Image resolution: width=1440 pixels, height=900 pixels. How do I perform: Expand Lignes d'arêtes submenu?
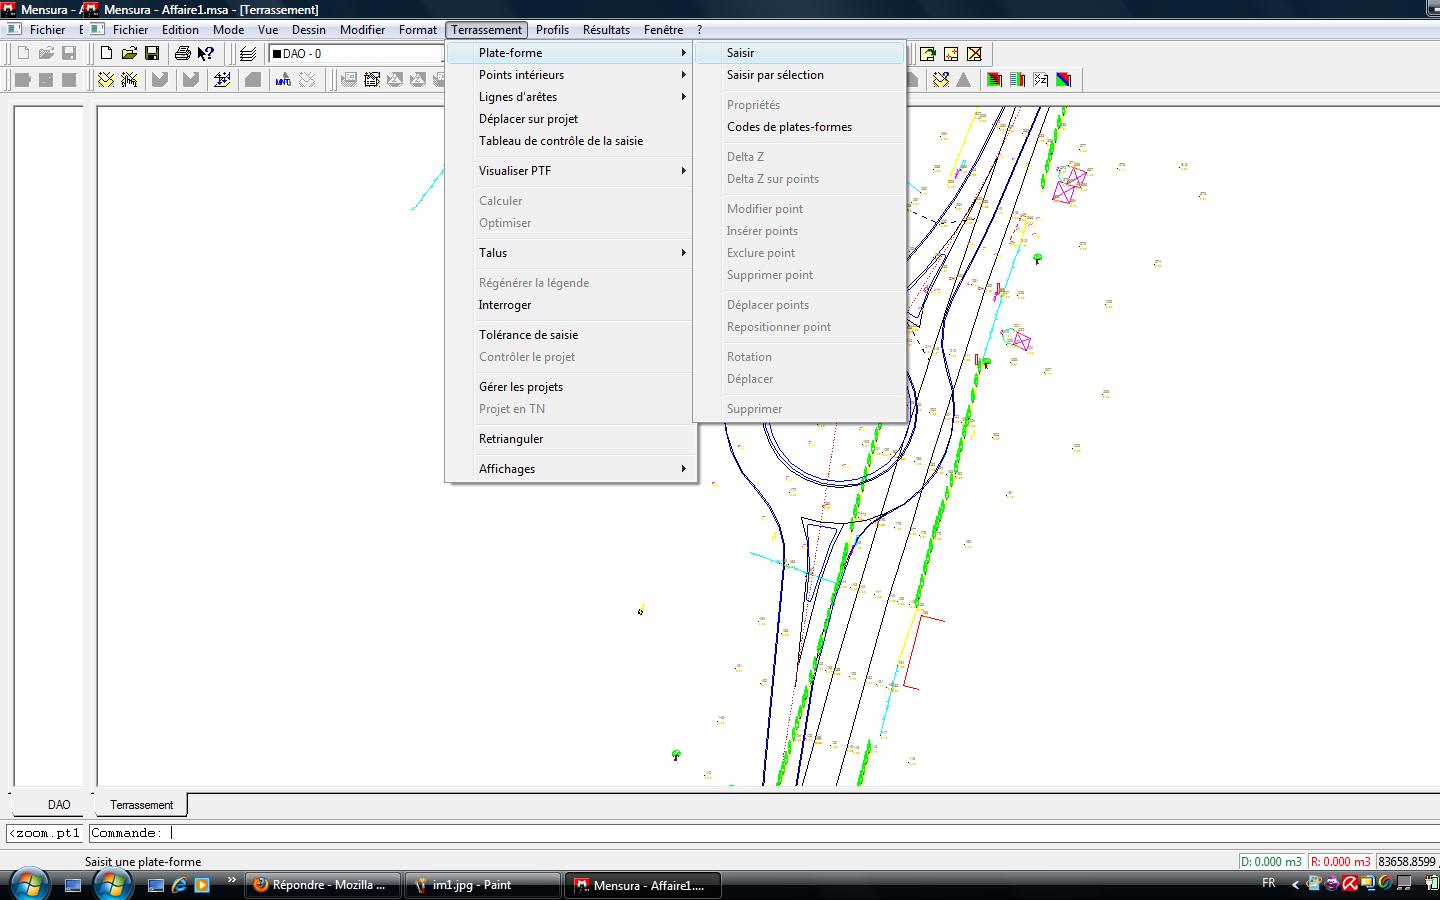[x=572, y=97]
